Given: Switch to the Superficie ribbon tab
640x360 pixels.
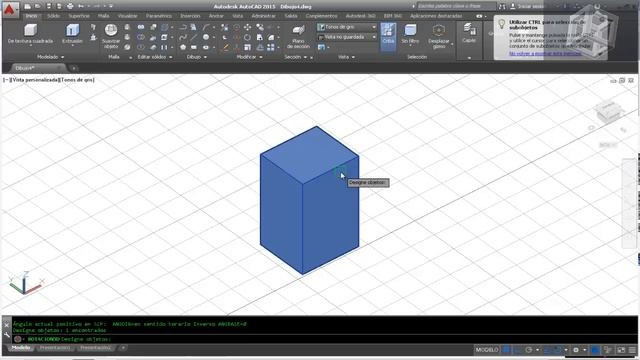Looking at the screenshot, I should click(x=79, y=16).
